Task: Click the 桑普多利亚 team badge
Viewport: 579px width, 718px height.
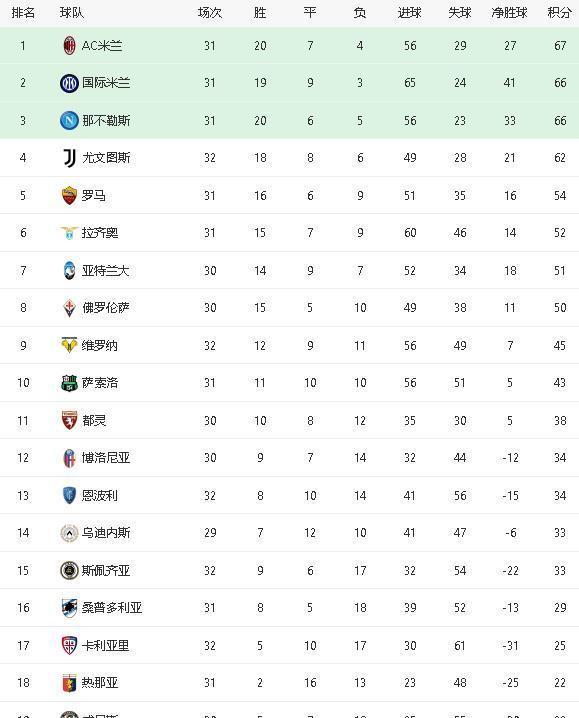Action: point(69,608)
